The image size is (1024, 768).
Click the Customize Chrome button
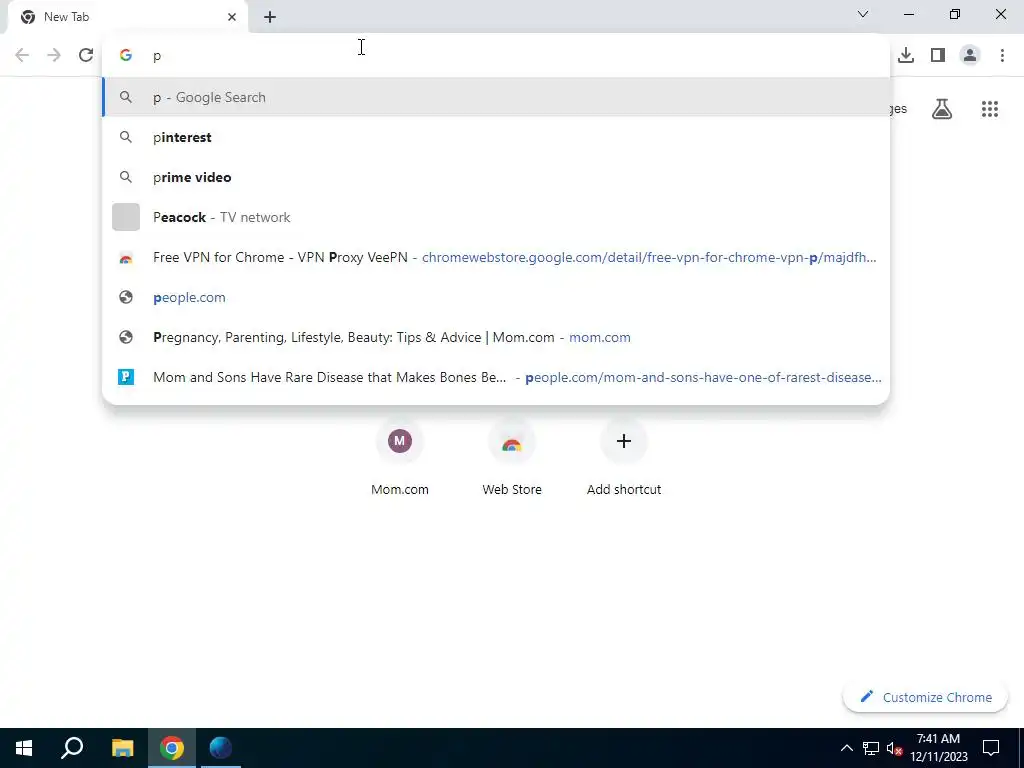(925, 697)
